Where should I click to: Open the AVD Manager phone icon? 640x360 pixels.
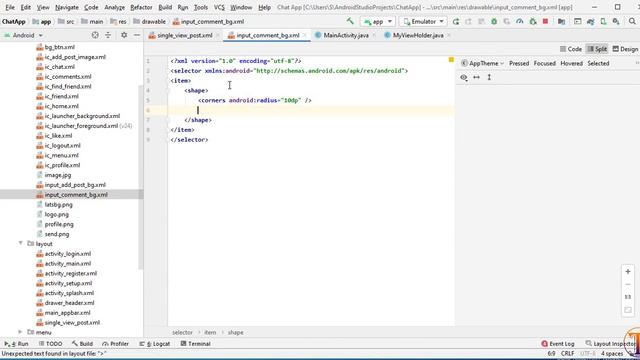[603, 22]
